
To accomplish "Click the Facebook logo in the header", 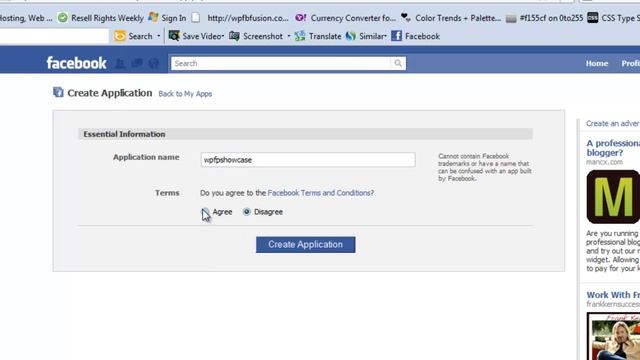I will [x=76, y=63].
